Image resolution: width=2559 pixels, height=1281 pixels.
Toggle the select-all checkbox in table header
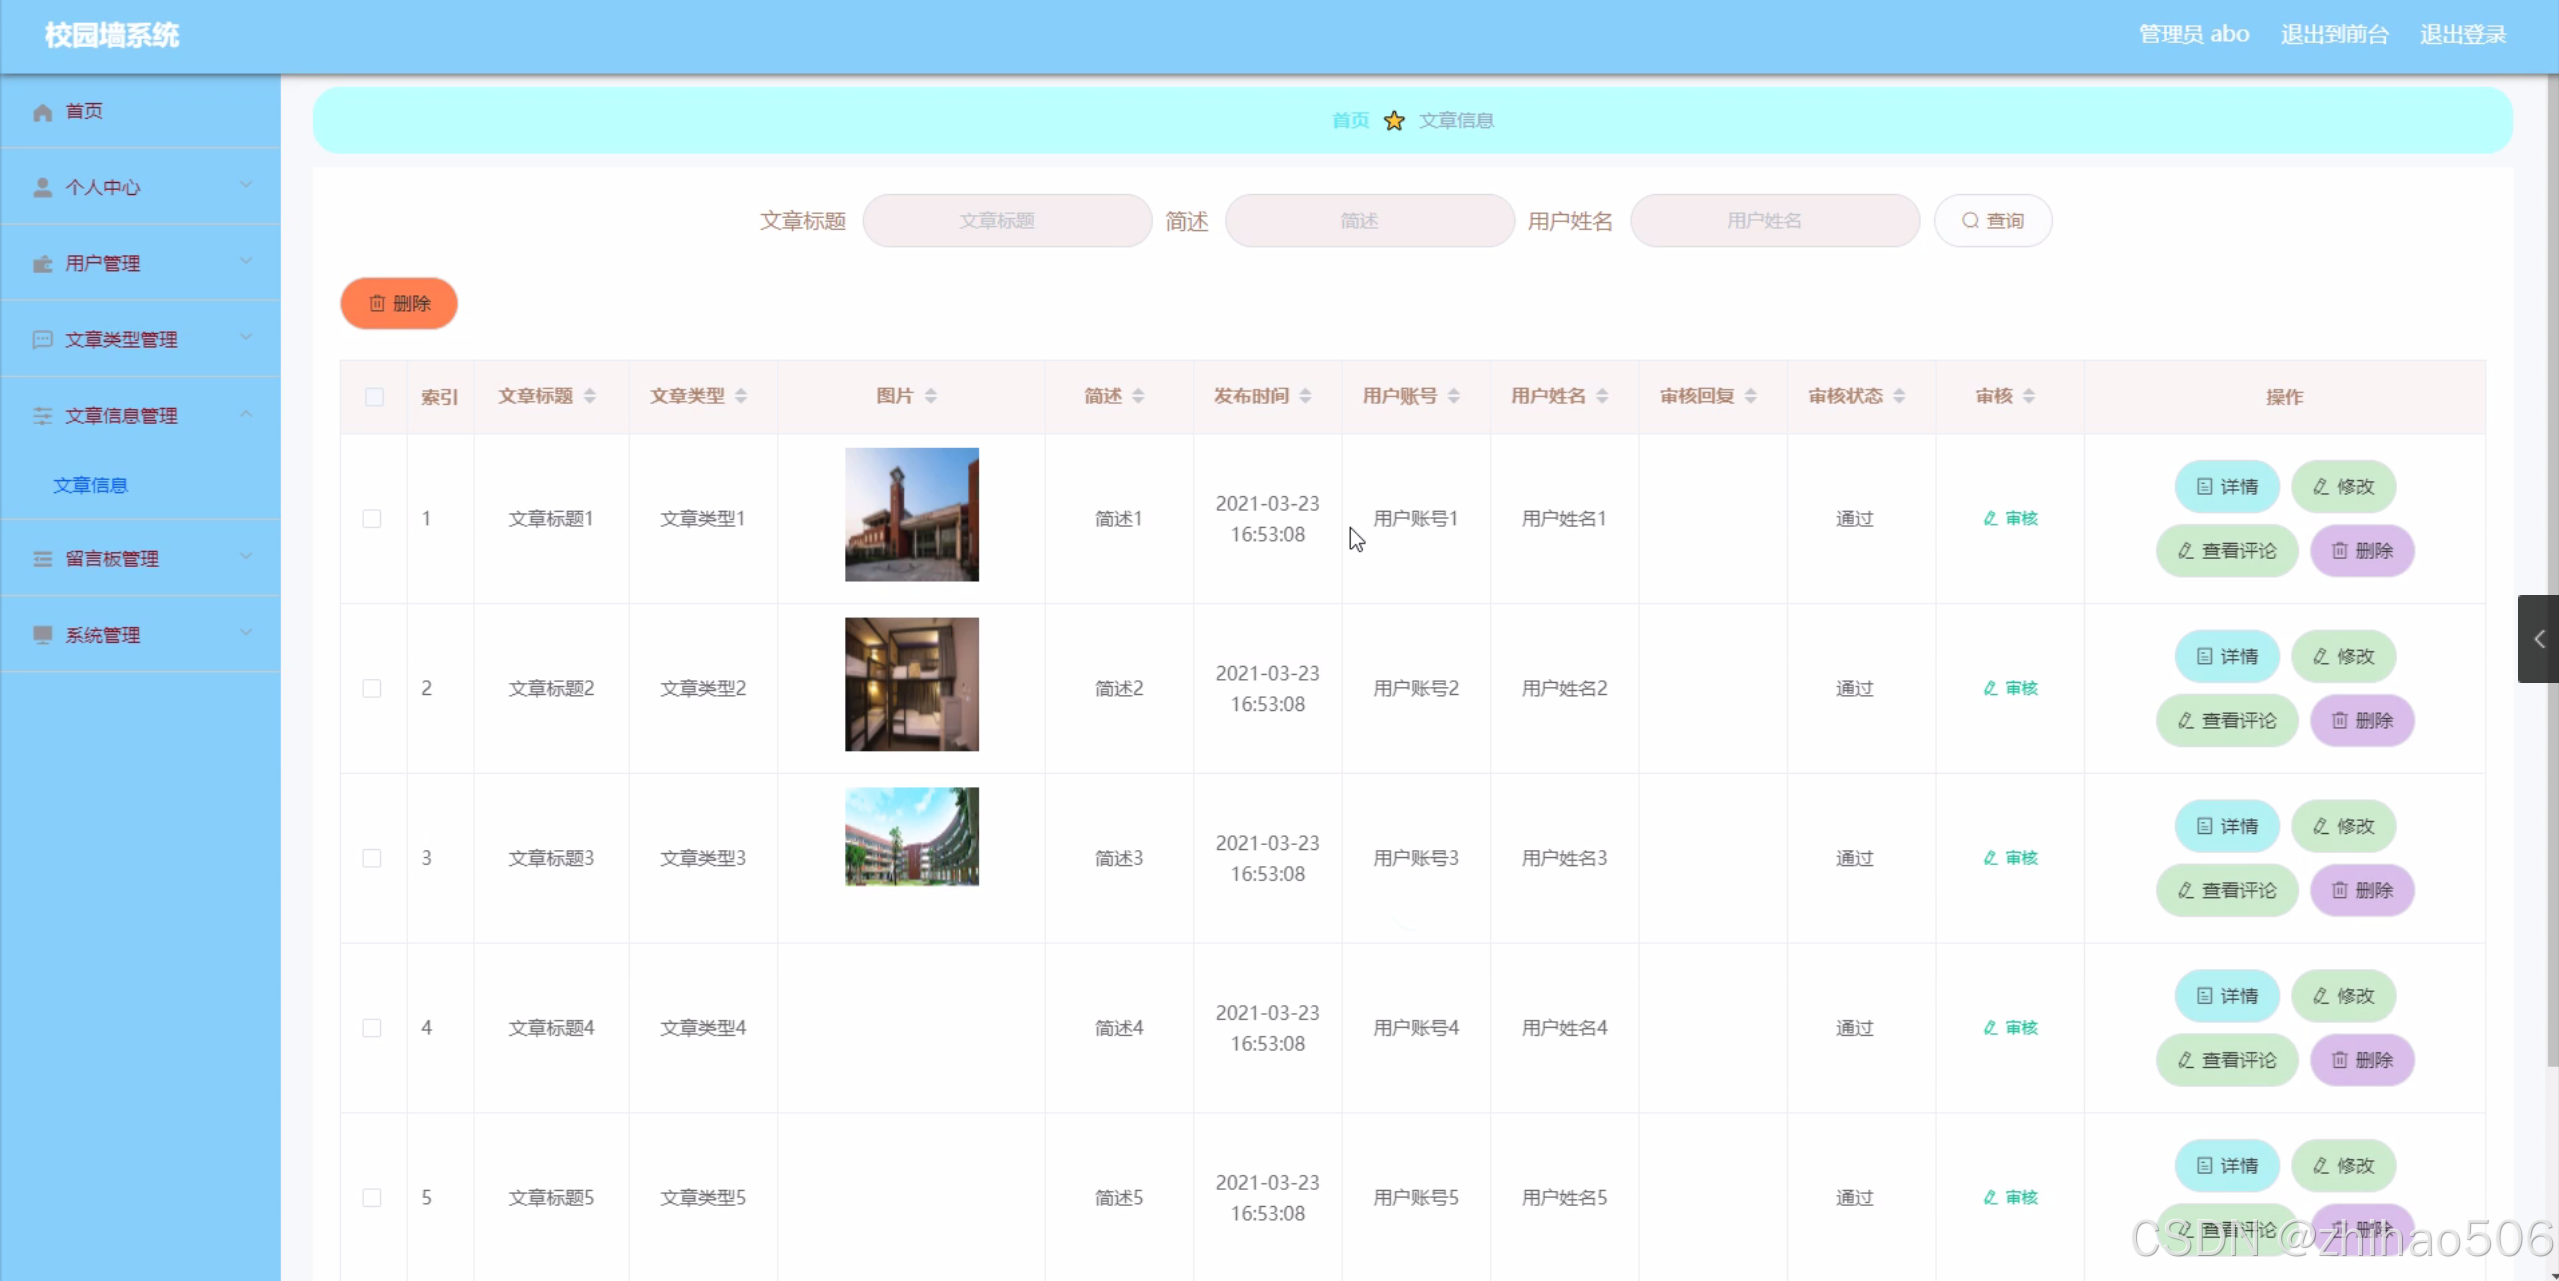point(374,397)
